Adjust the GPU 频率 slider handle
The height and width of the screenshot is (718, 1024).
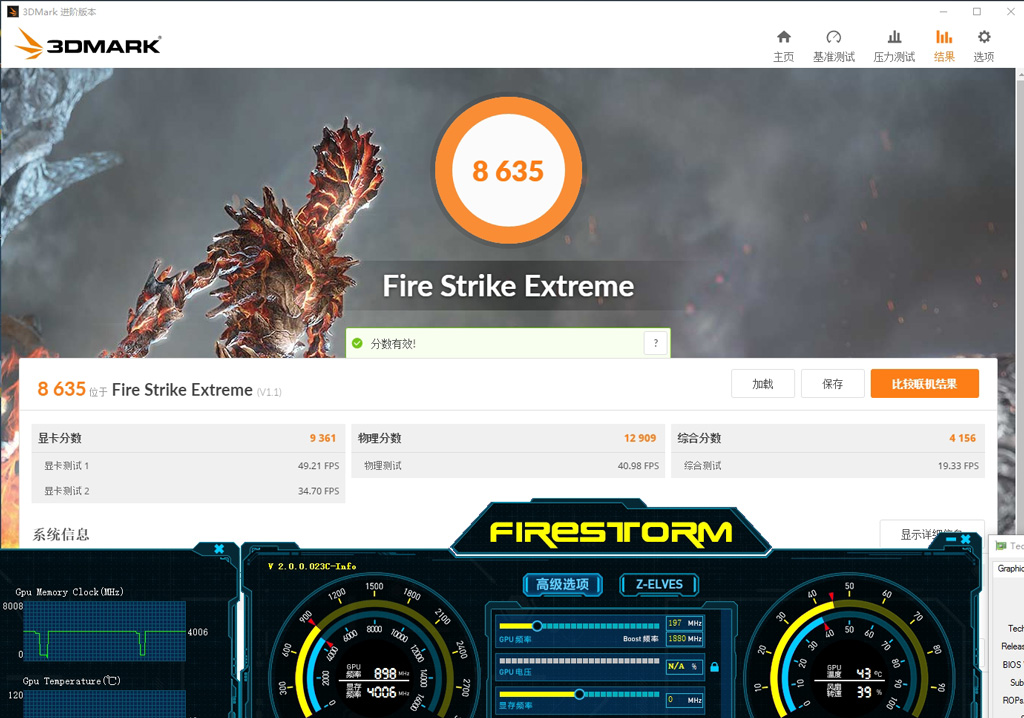tap(537, 626)
